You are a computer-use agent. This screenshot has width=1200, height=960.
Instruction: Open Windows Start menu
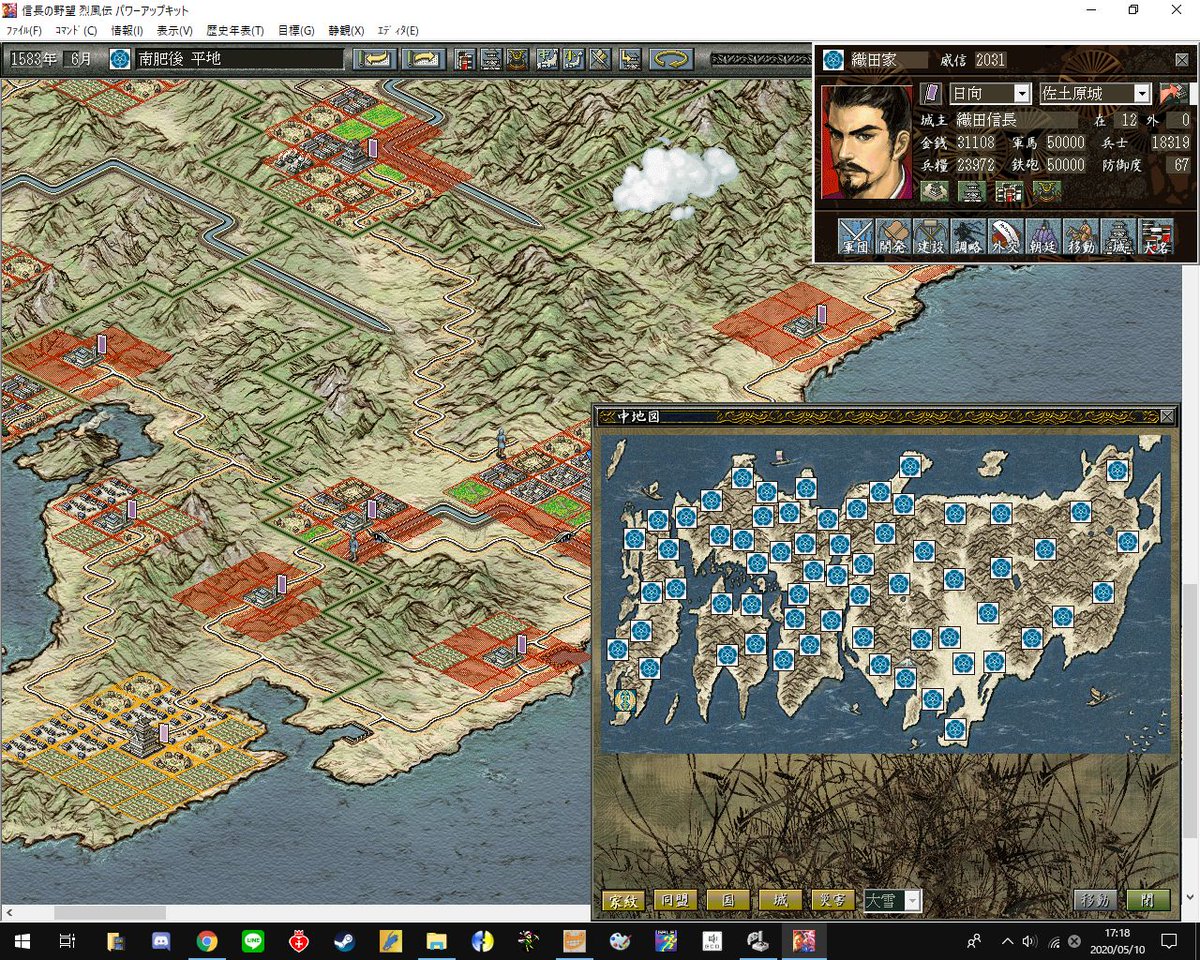pyautogui.click(x=22, y=941)
